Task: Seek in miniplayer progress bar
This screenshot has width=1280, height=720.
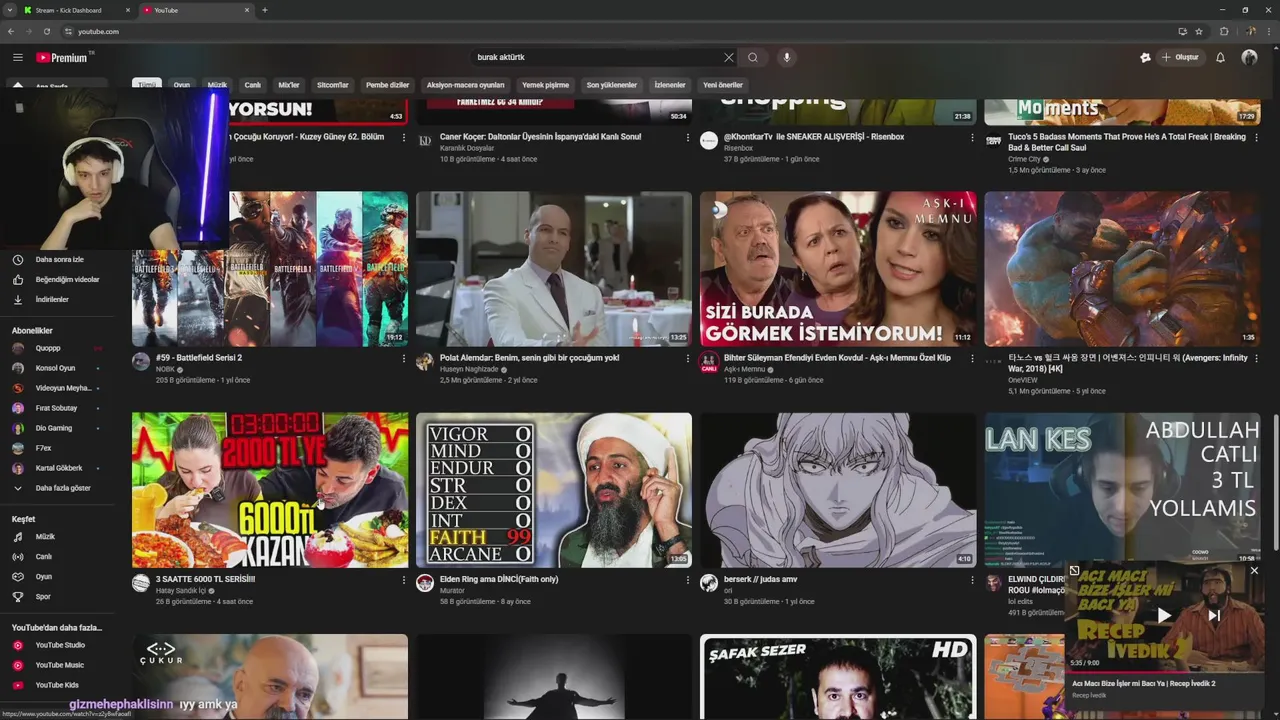Action: [1165, 672]
